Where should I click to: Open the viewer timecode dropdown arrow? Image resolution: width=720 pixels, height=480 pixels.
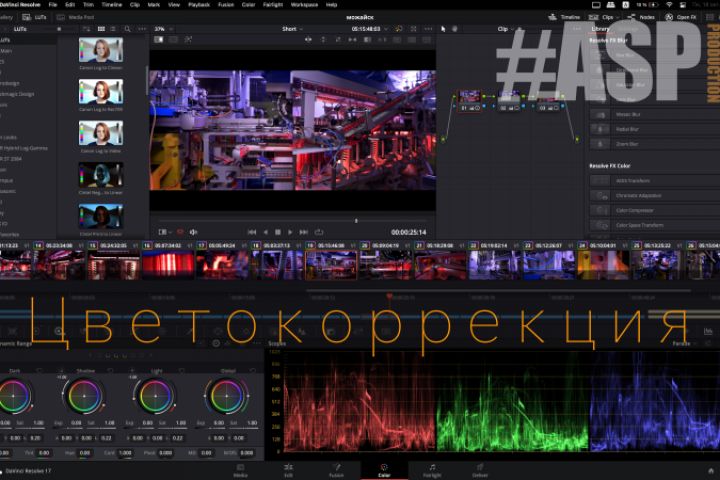(386, 29)
